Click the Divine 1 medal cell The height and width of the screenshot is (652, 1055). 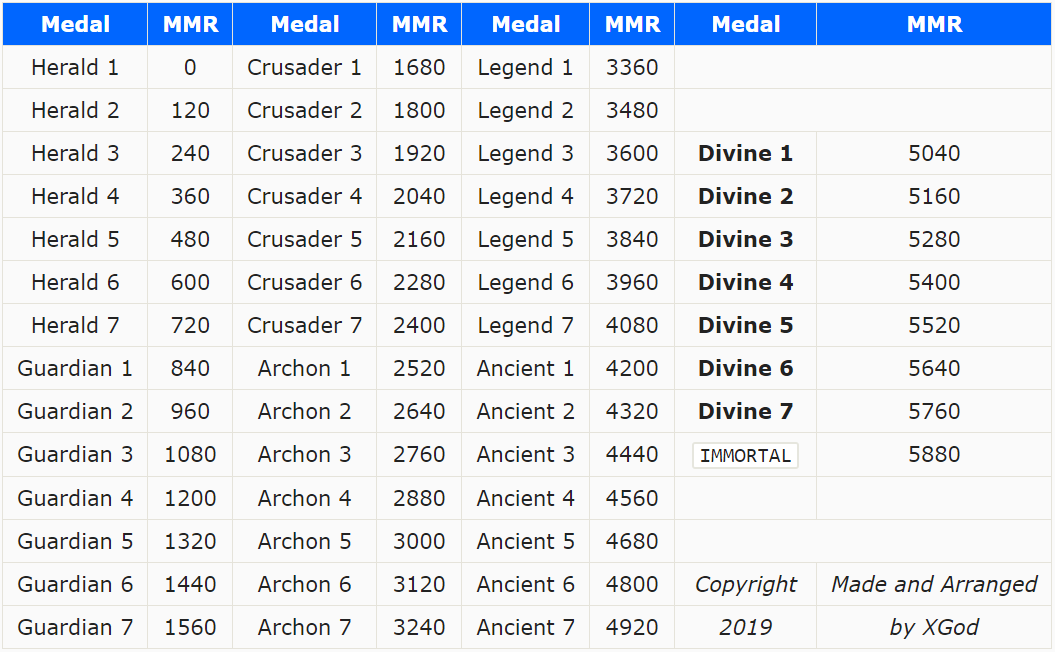[x=745, y=154]
